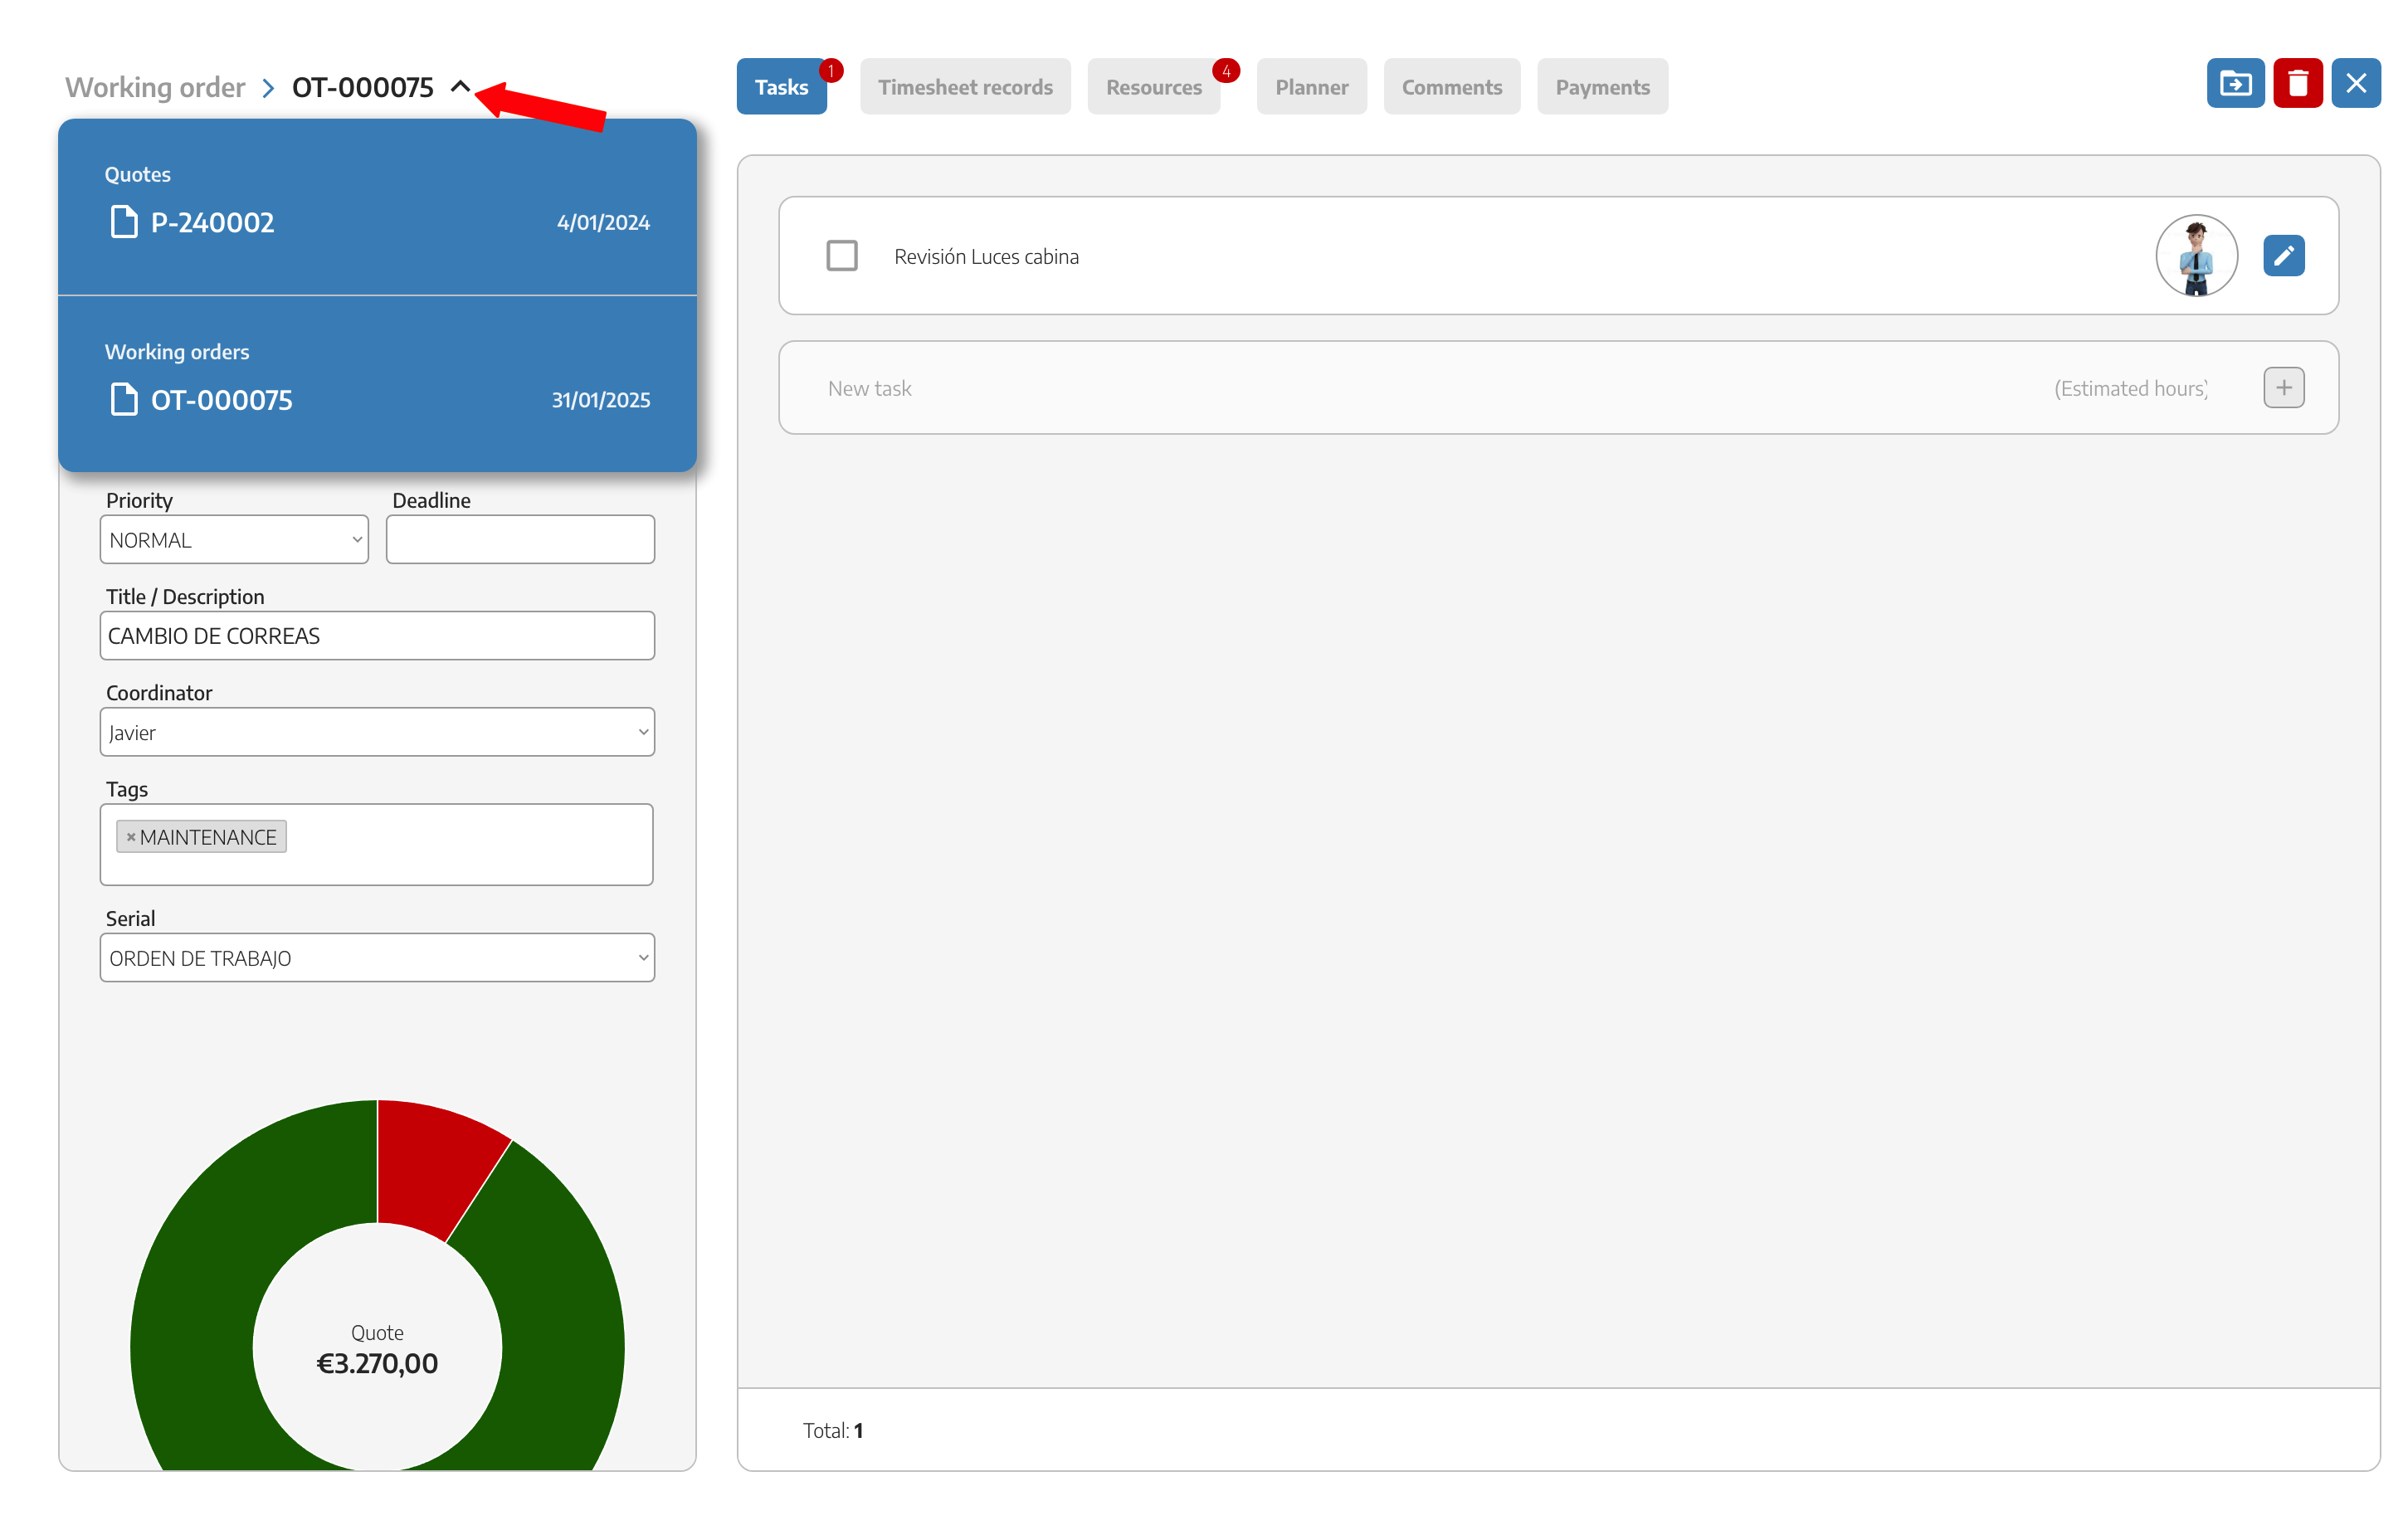Image resolution: width=2408 pixels, height=1530 pixels.
Task: Click the document icon beside P-240002
Action: point(124,222)
